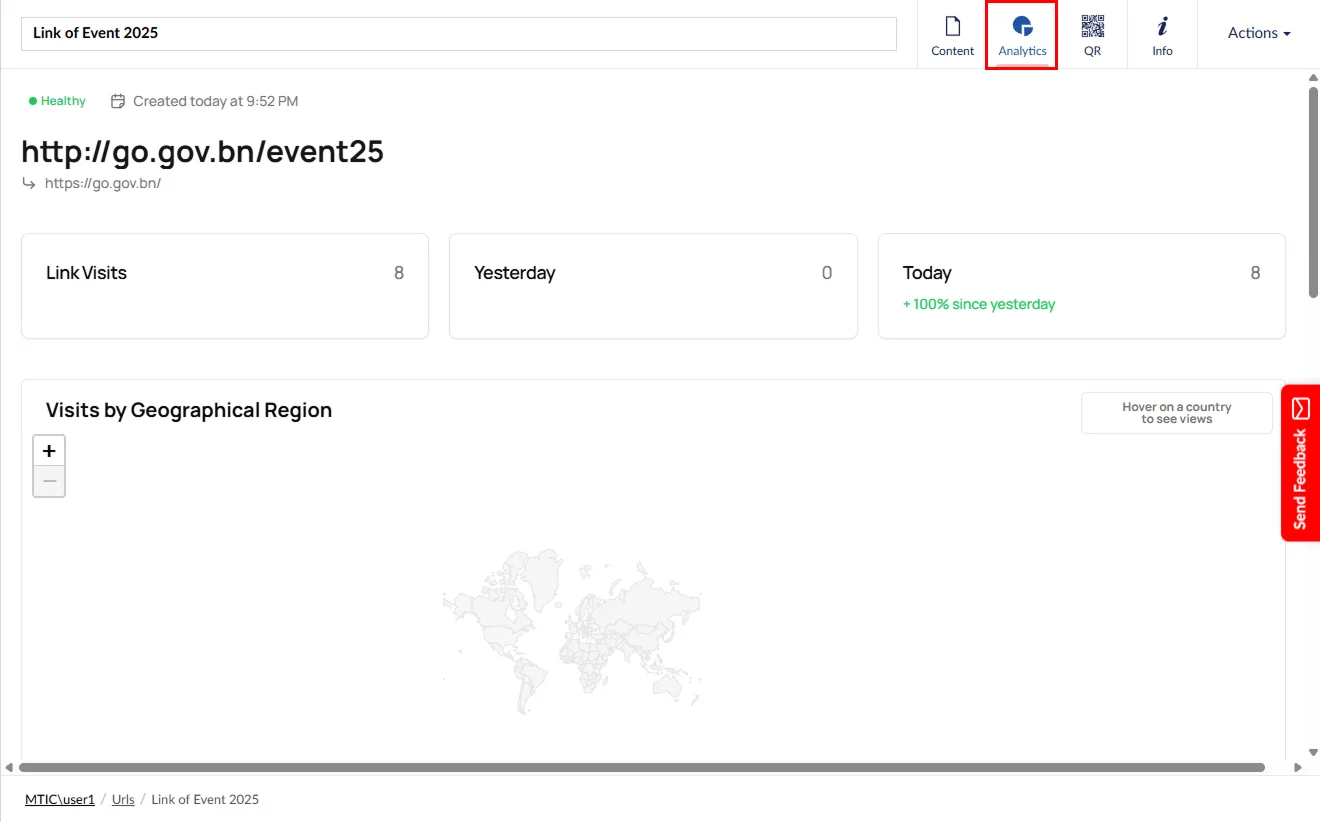Click the Link Visits card
Image resolution: width=1320 pixels, height=822 pixels.
point(225,286)
